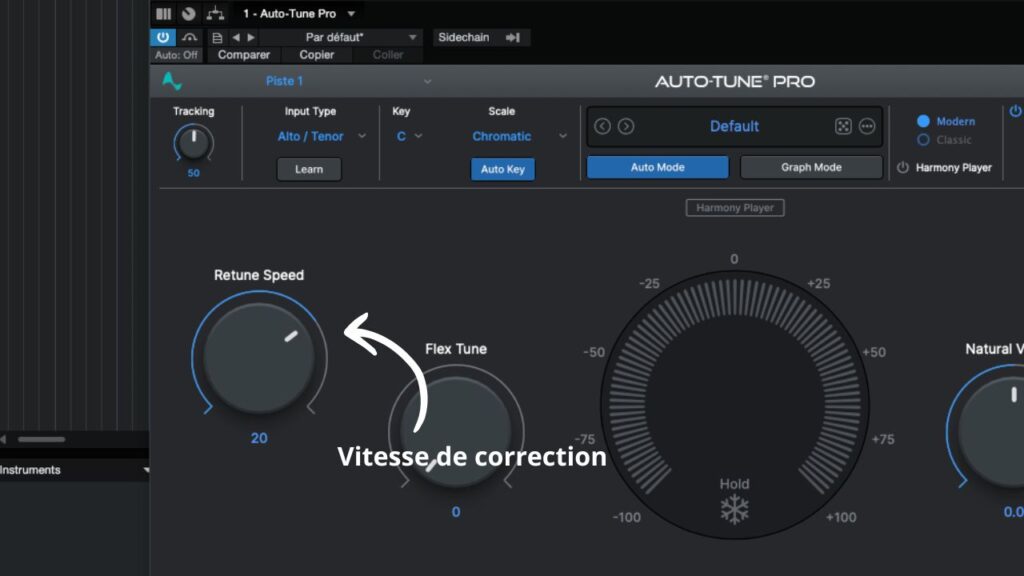Click the Antares waveform logo icon
The height and width of the screenshot is (576, 1024).
click(x=172, y=81)
